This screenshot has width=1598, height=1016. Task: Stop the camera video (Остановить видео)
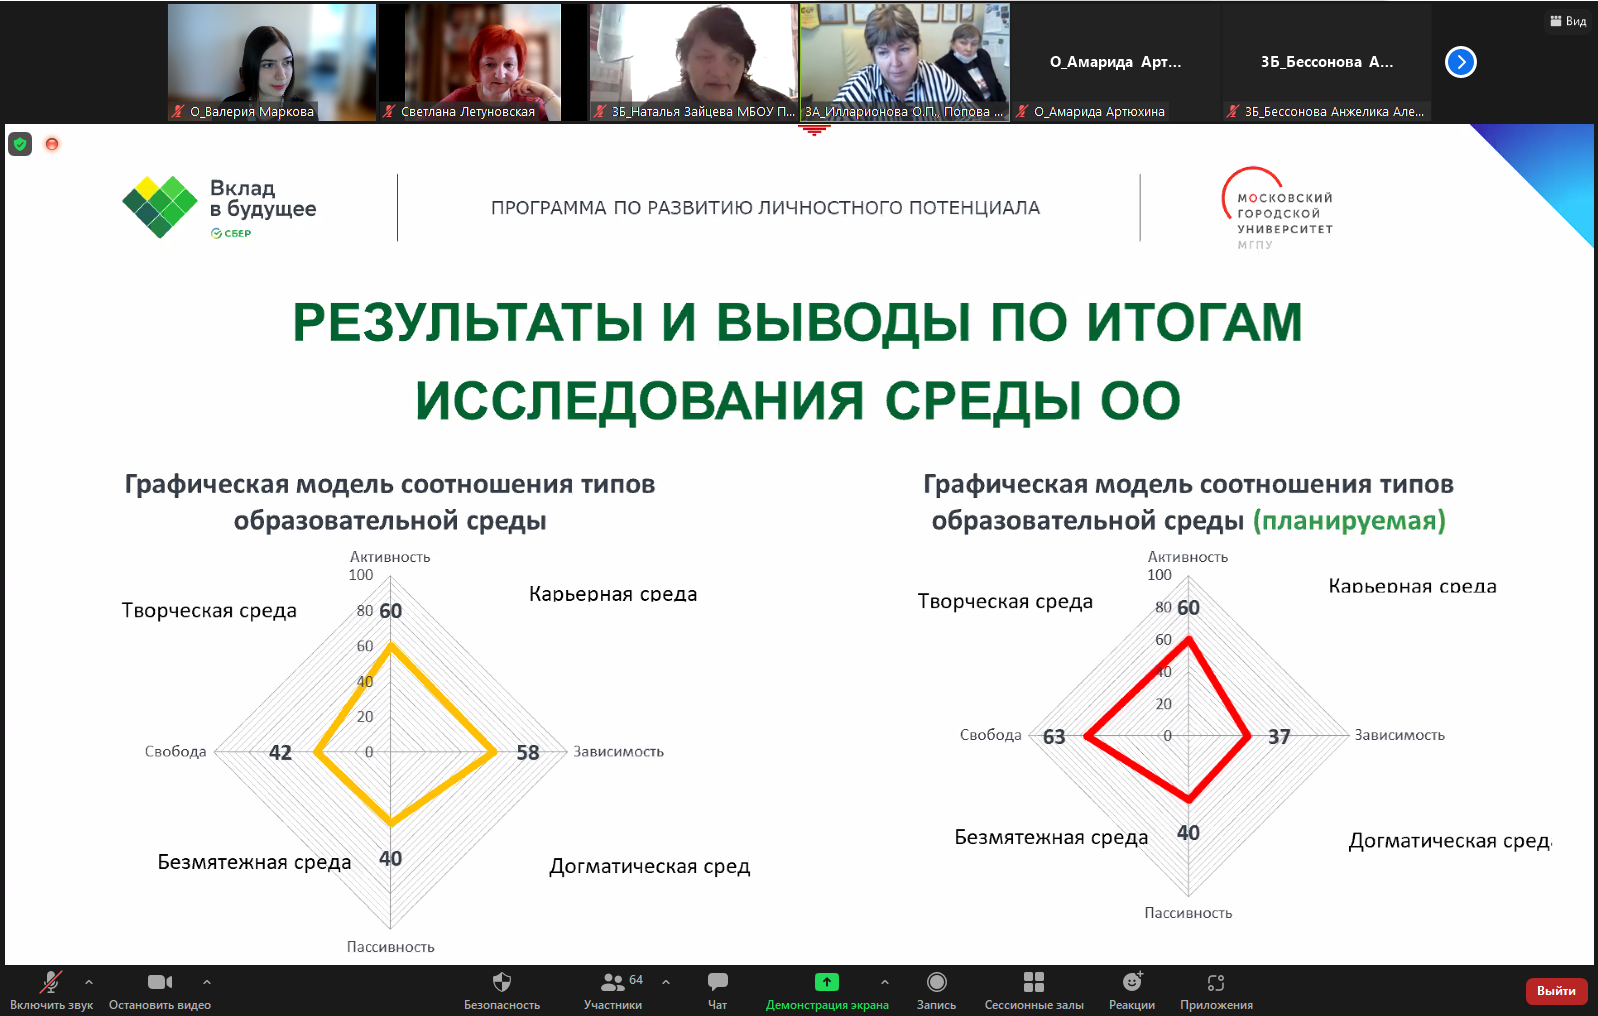[x=160, y=983]
